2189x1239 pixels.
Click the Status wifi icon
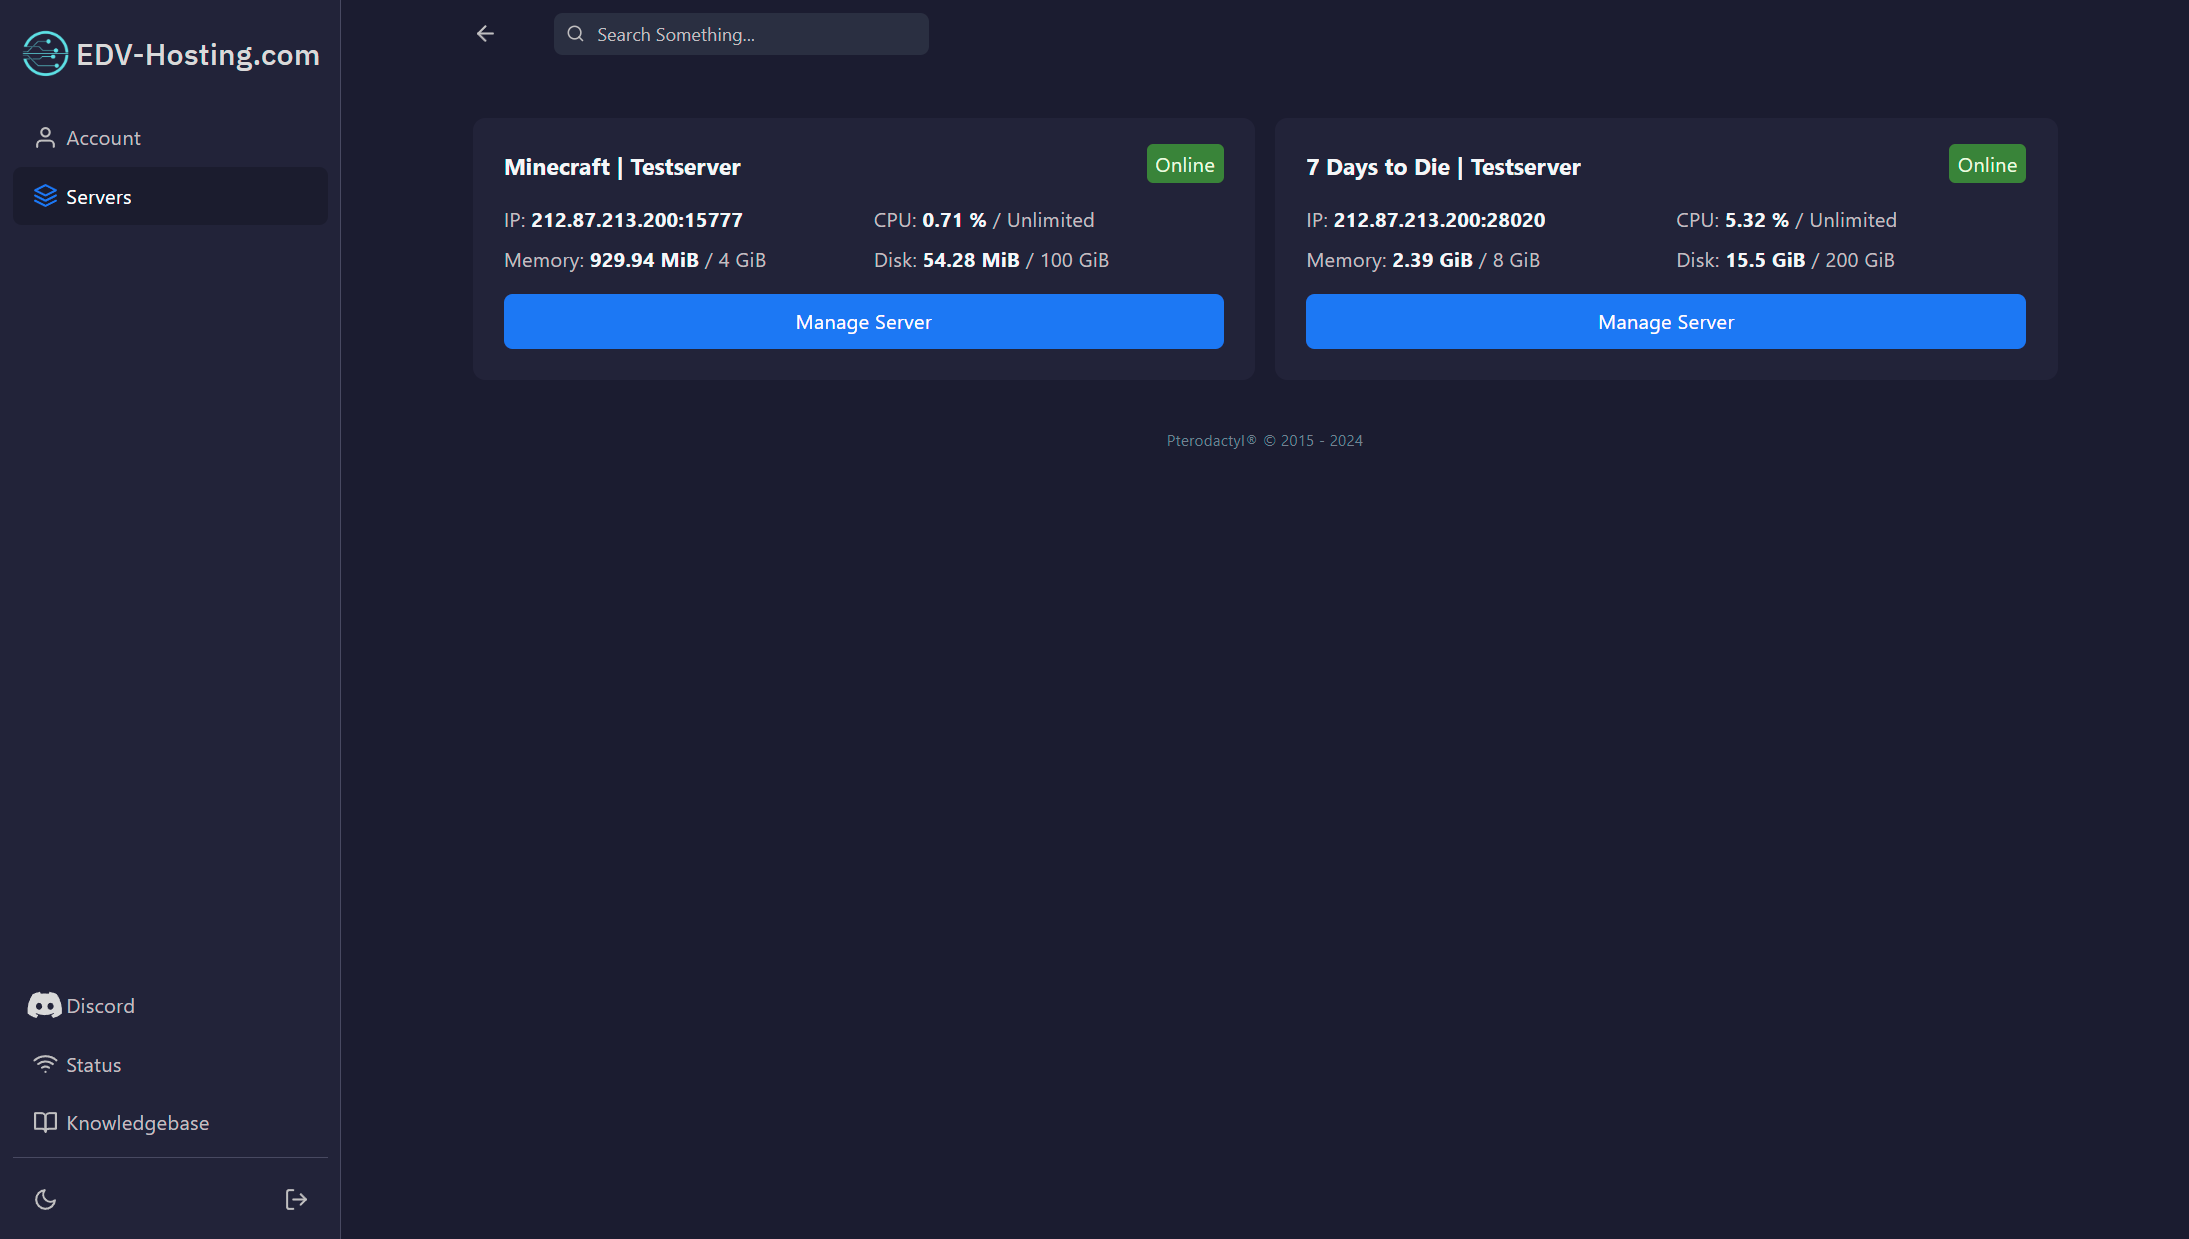click(x=45, y=1064)
